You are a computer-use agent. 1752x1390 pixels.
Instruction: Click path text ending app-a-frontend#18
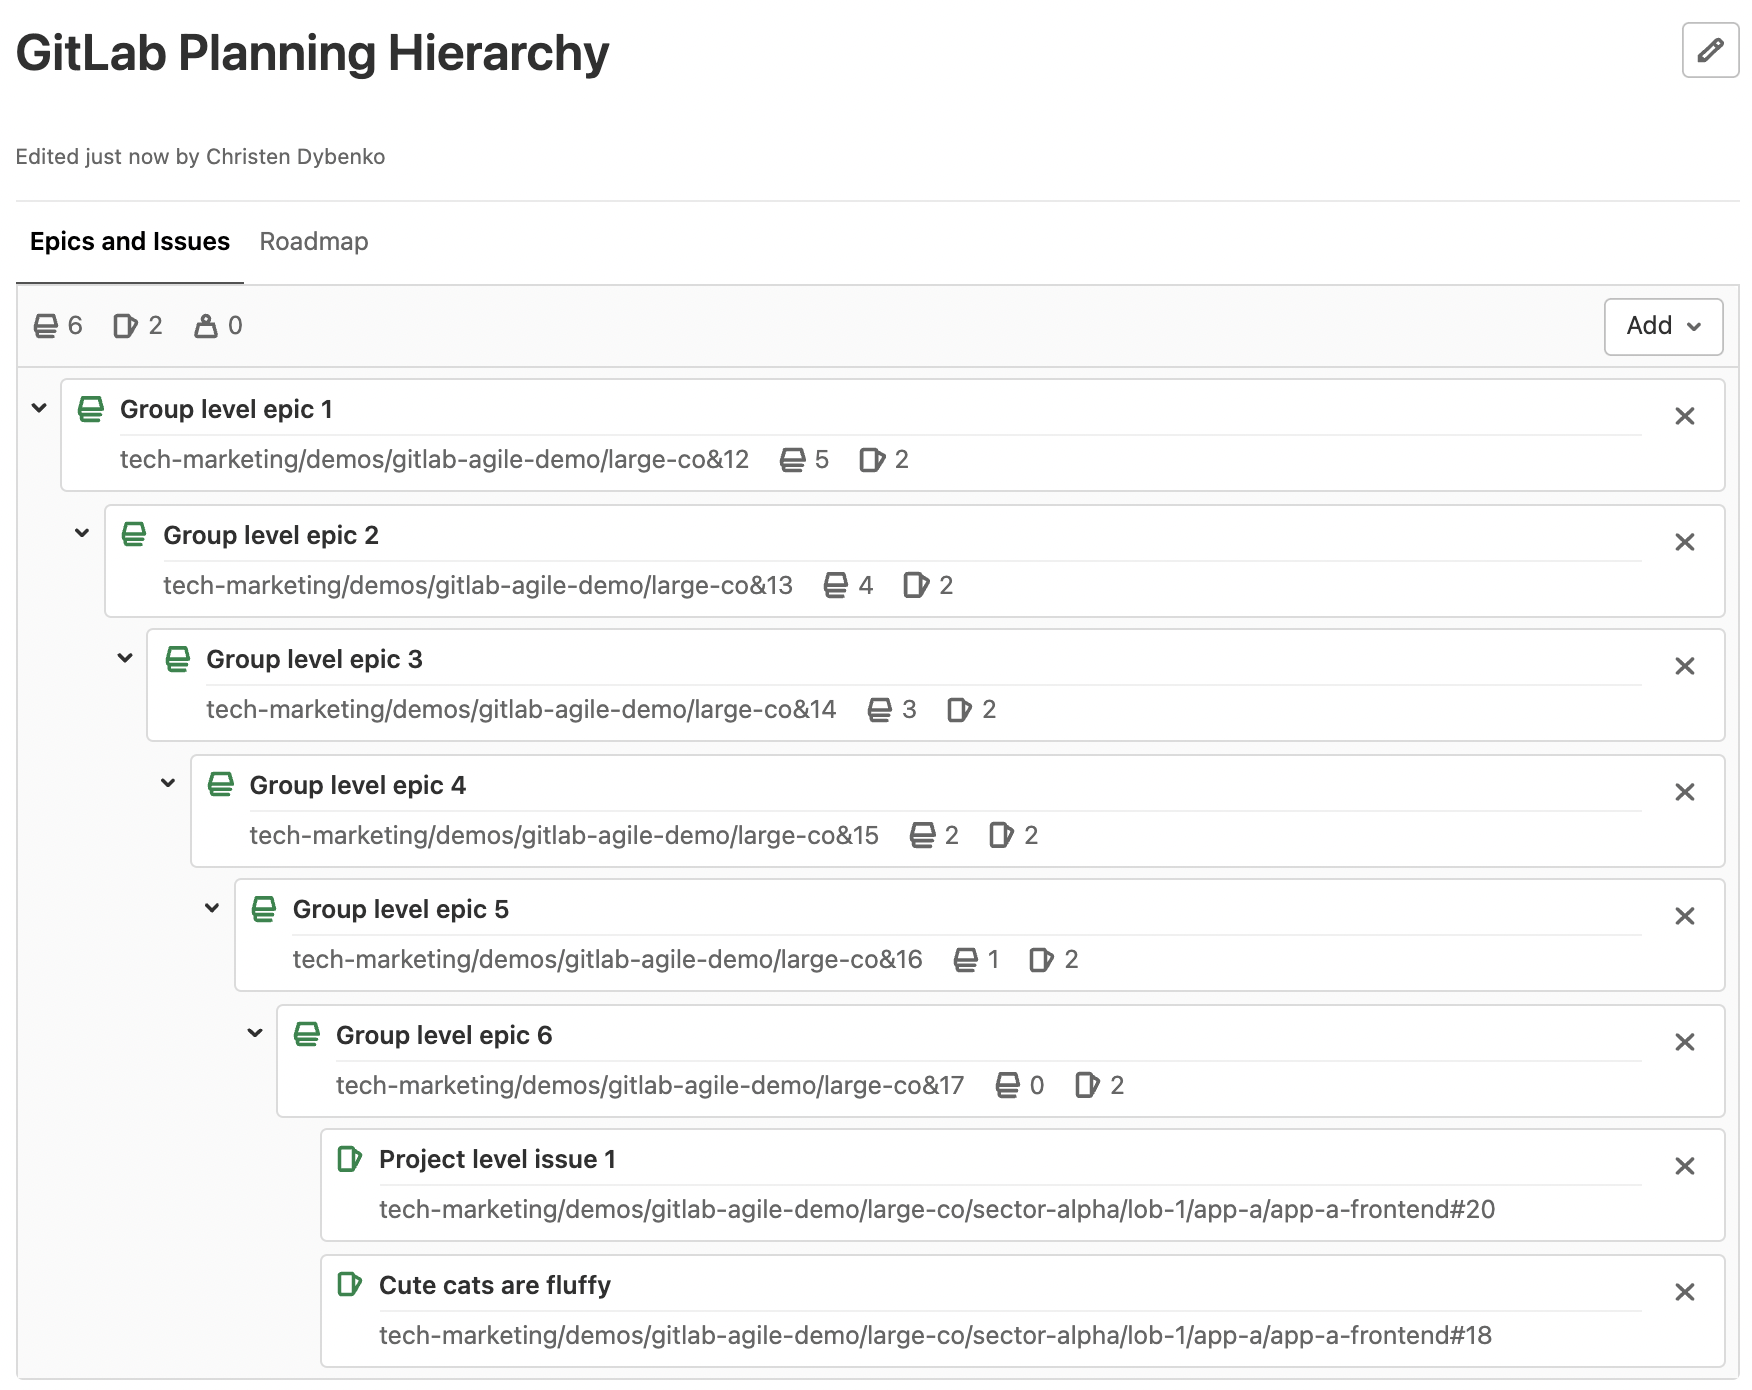[935, 1336]
